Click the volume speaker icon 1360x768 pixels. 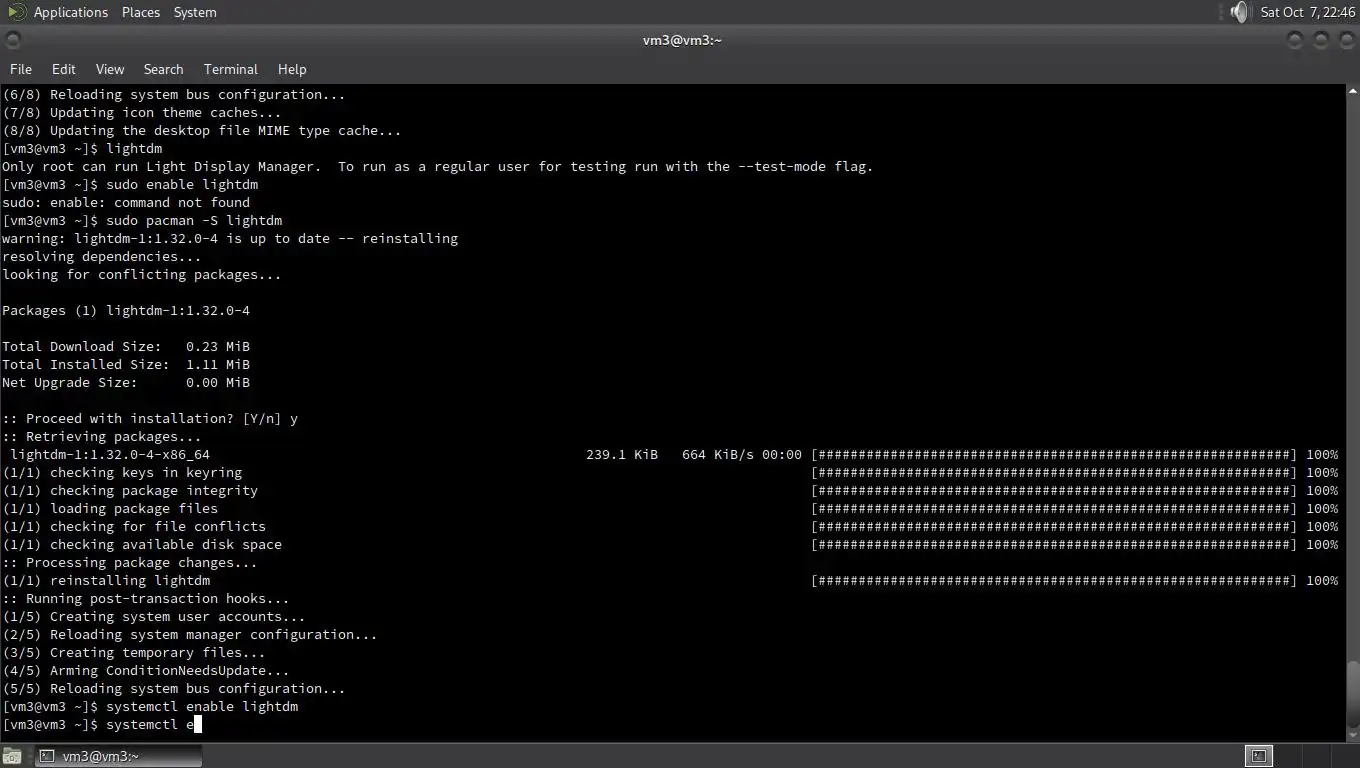[1239, 12]
